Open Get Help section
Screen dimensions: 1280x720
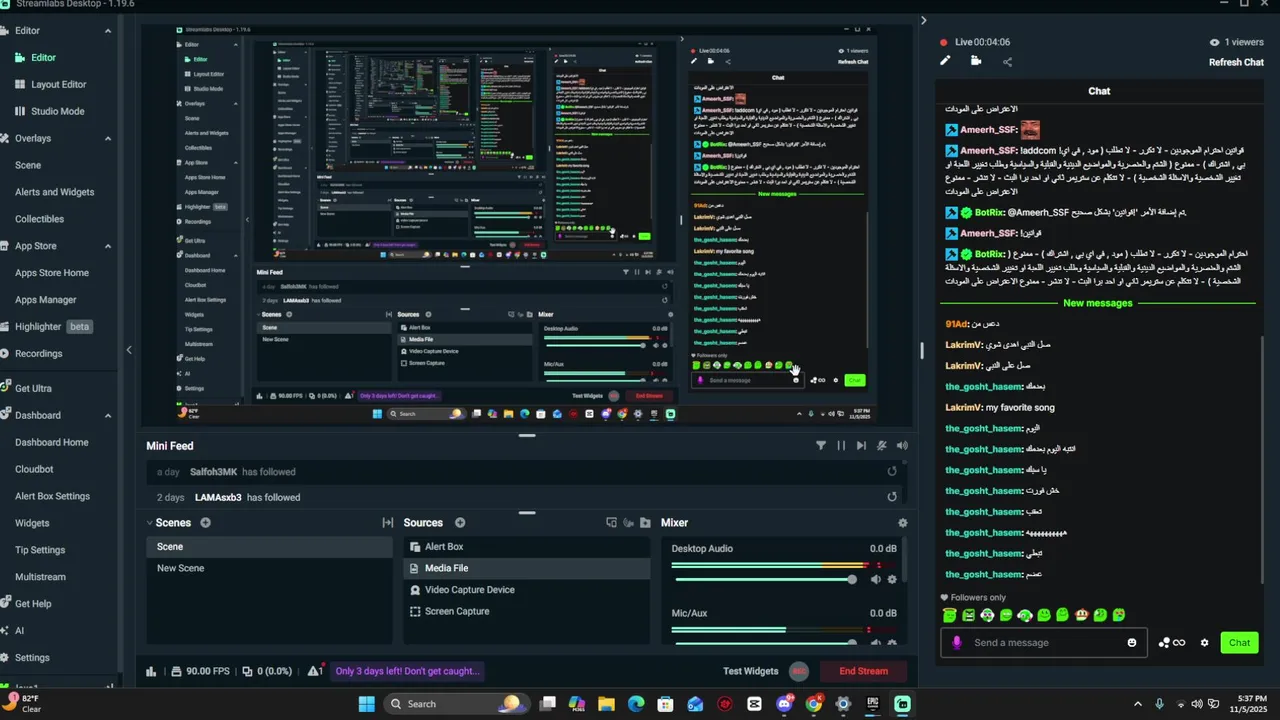click(x=33, y=604)
